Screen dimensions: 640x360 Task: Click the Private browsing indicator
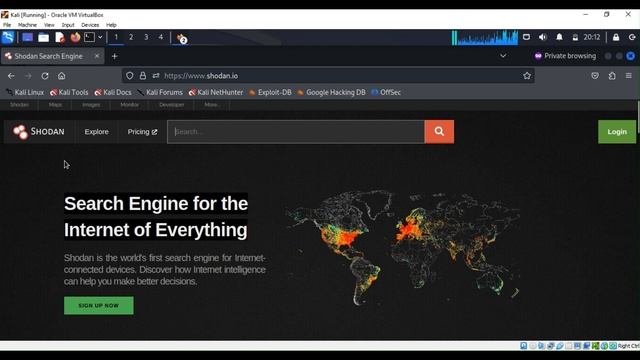point(565,56)
